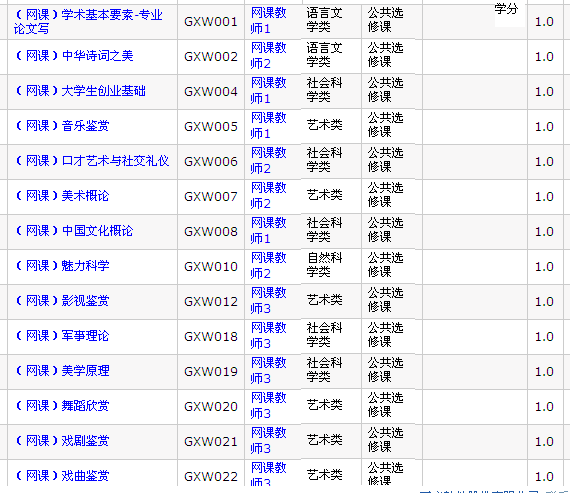Open the 音乐鉴赏 course link
The width and height of the screenshot is (570, 493).
pyautogui.click(x=62, y=126)
